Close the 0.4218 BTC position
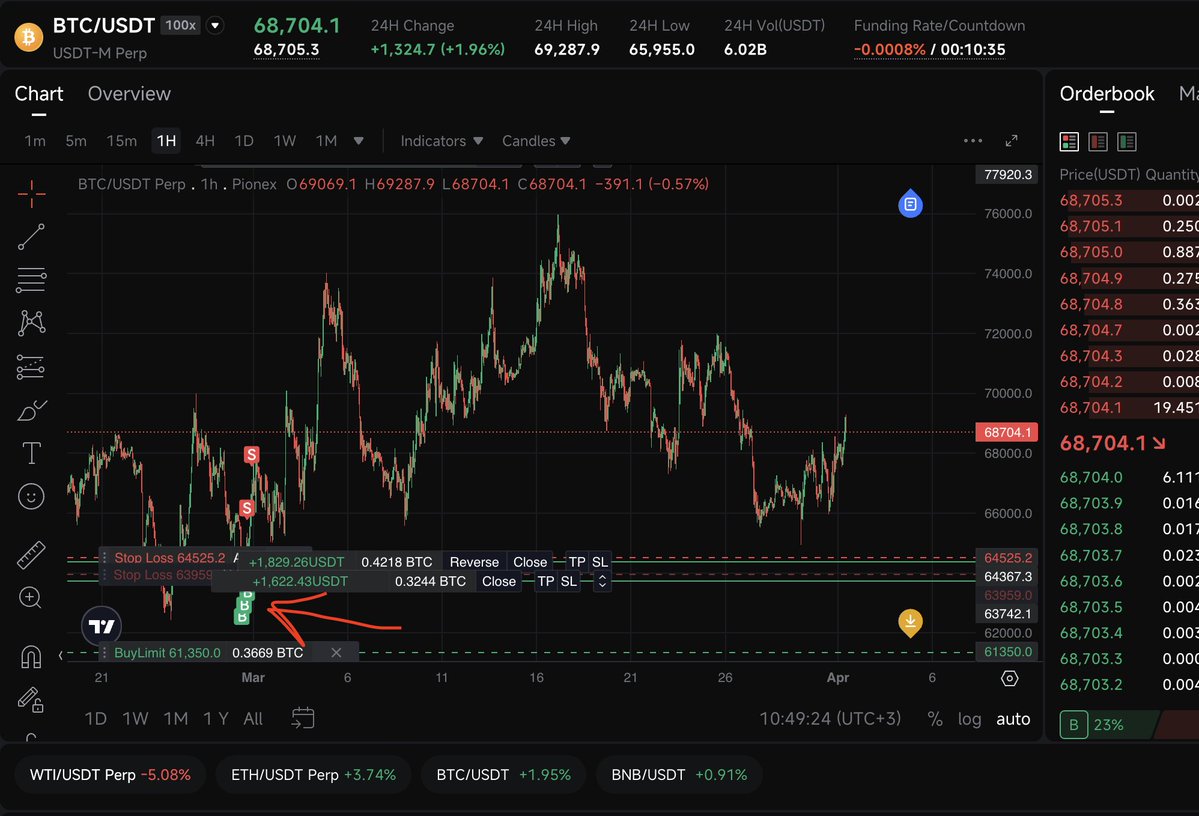Screen dimensions: 1199x816 (530, 562)
